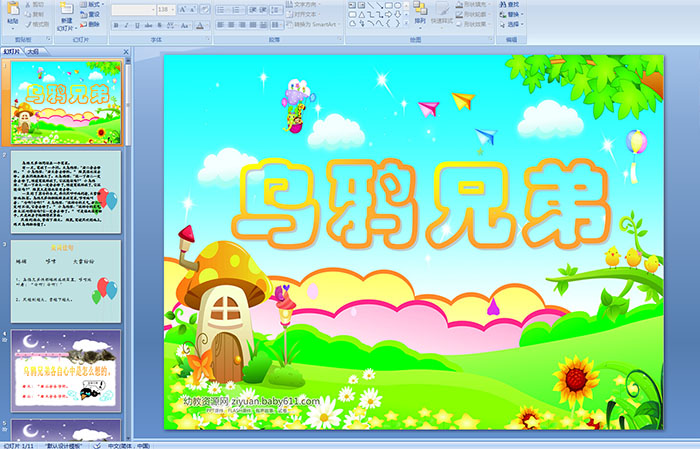Open the Drawing group dialog launcher
700x449 pixels.
491,39
